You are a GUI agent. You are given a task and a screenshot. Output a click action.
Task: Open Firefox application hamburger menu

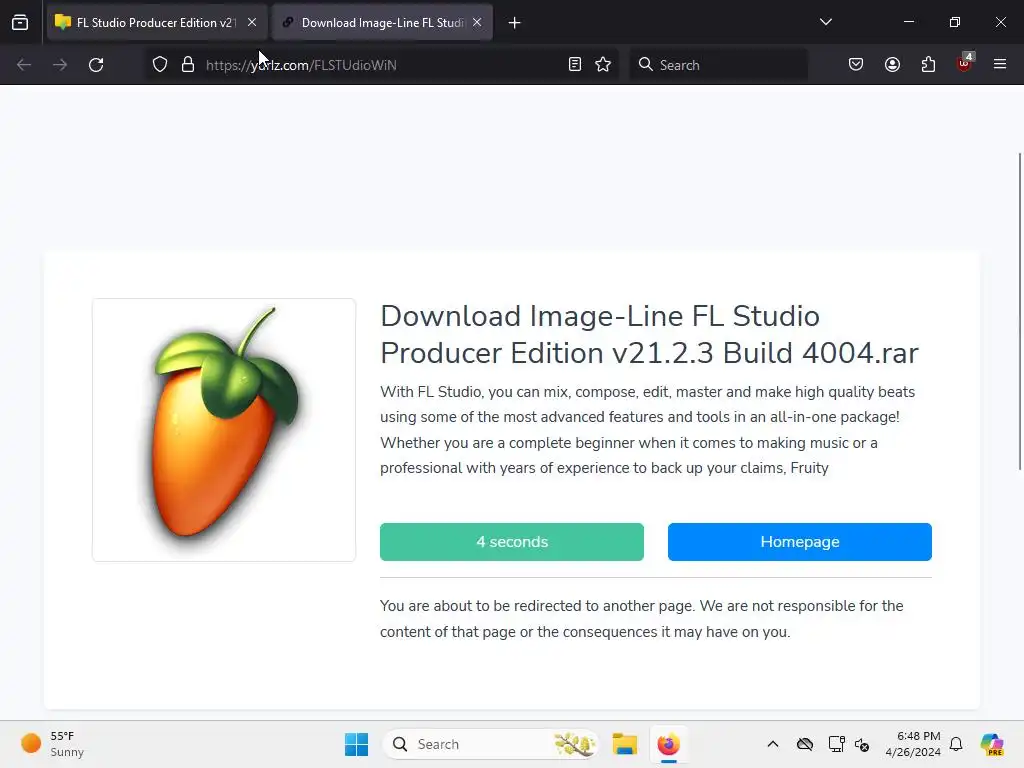pyautogui.click(x=1000, y=64)
